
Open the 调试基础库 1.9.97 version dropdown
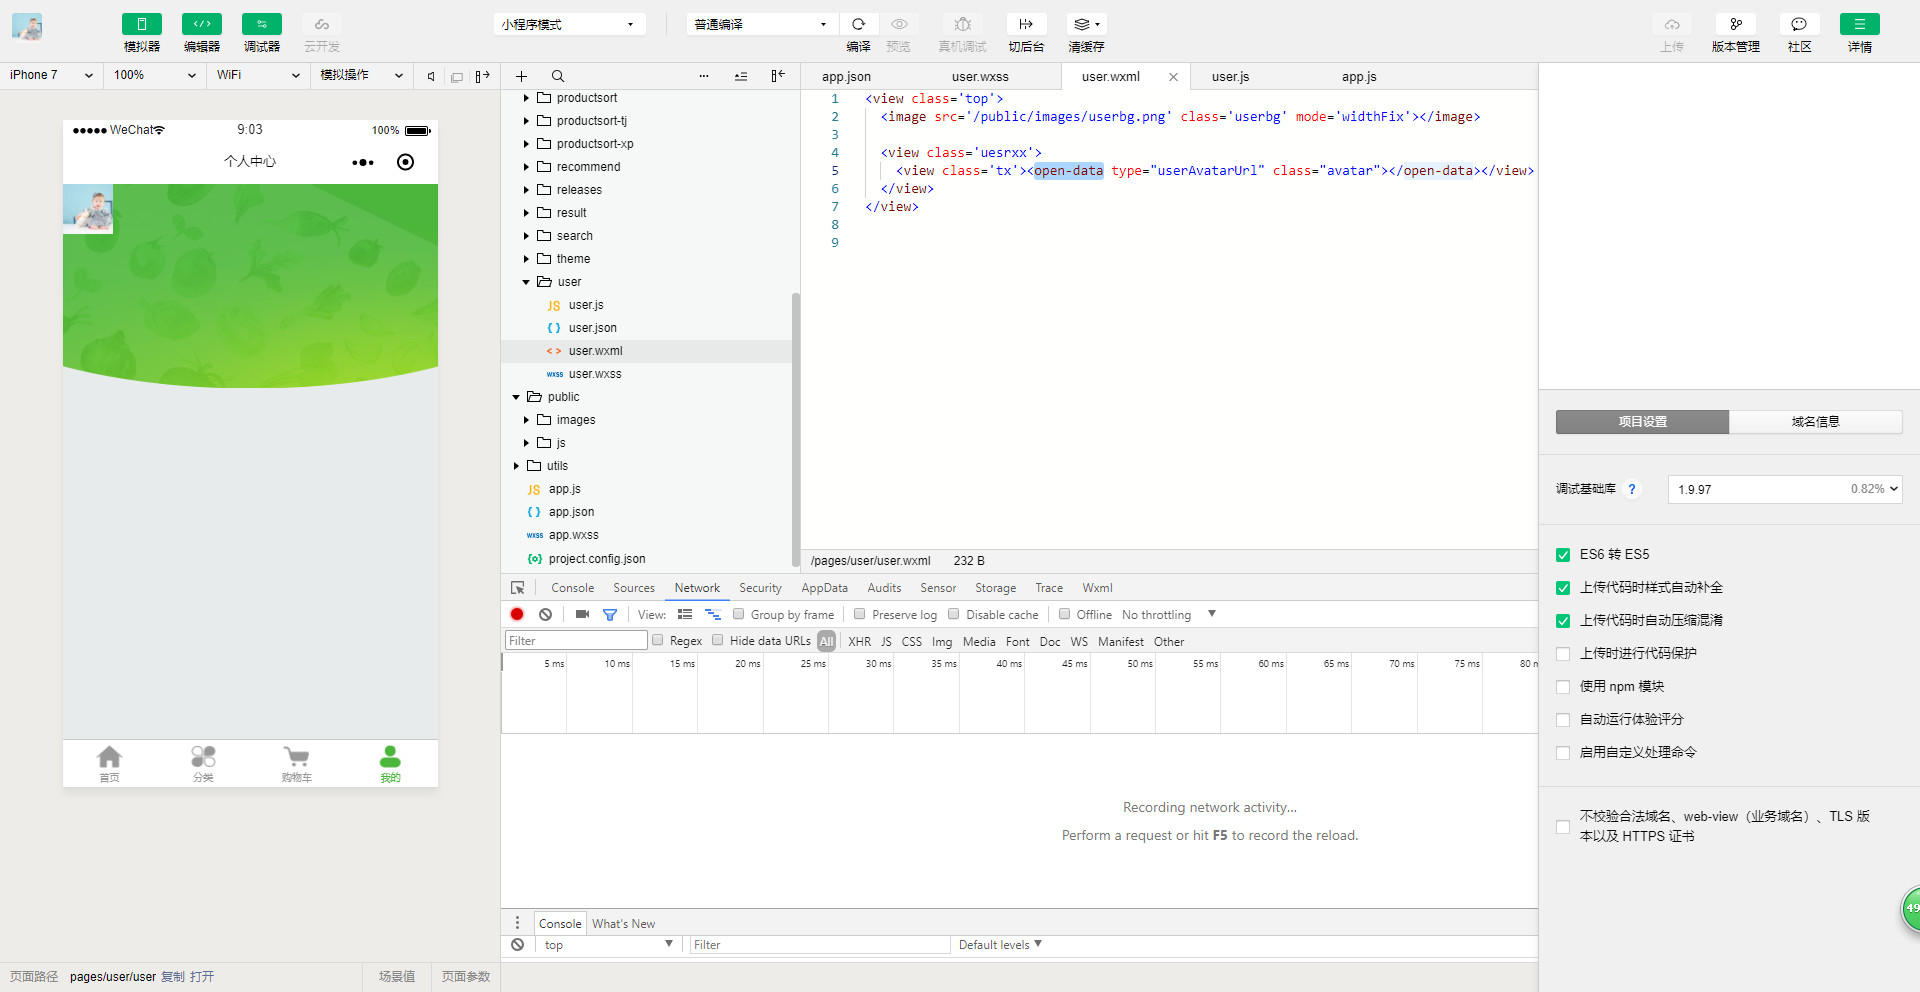(1785, 489)
